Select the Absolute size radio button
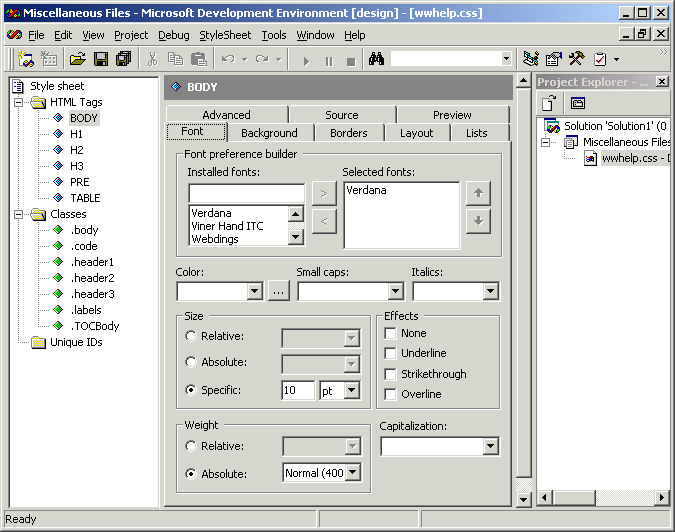The height and width of the screenshot is (532, 675). (191, 362)
